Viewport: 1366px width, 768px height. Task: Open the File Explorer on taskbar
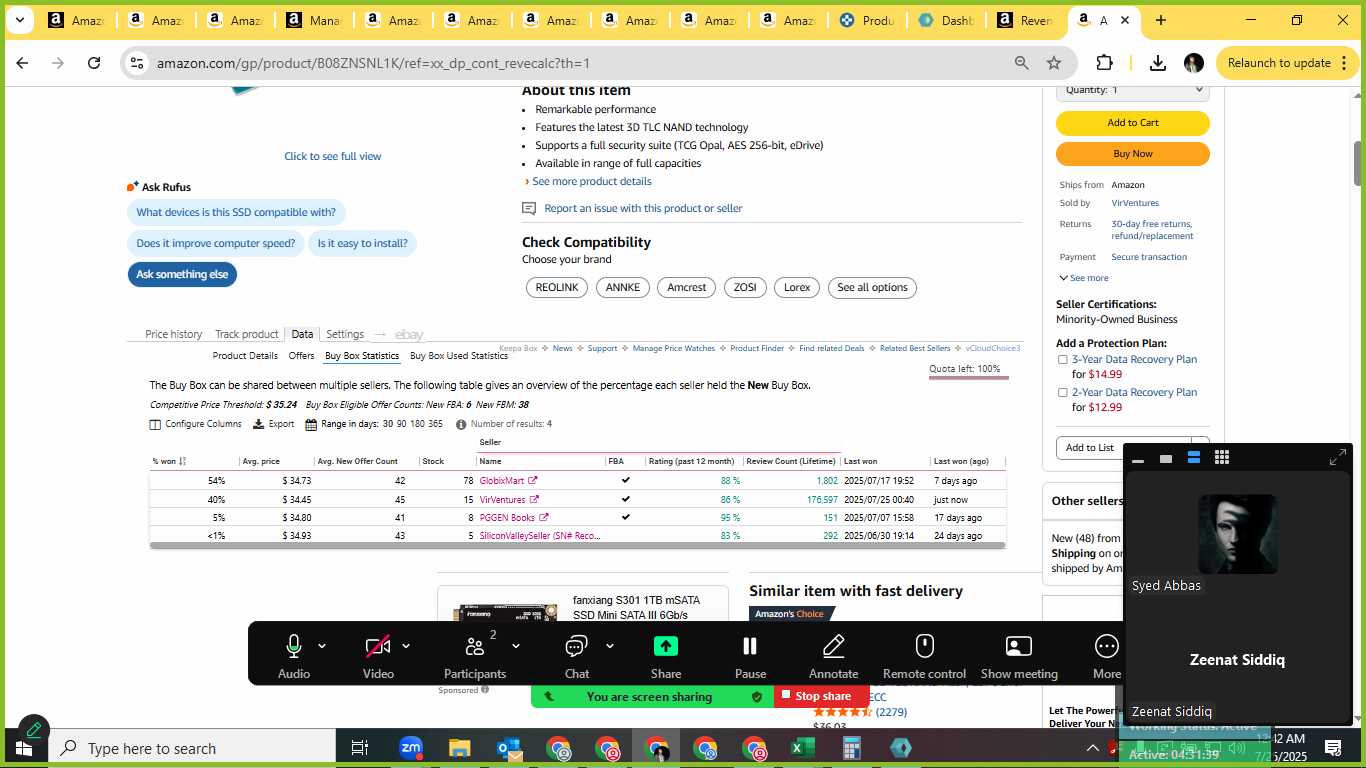pos(459,748)
